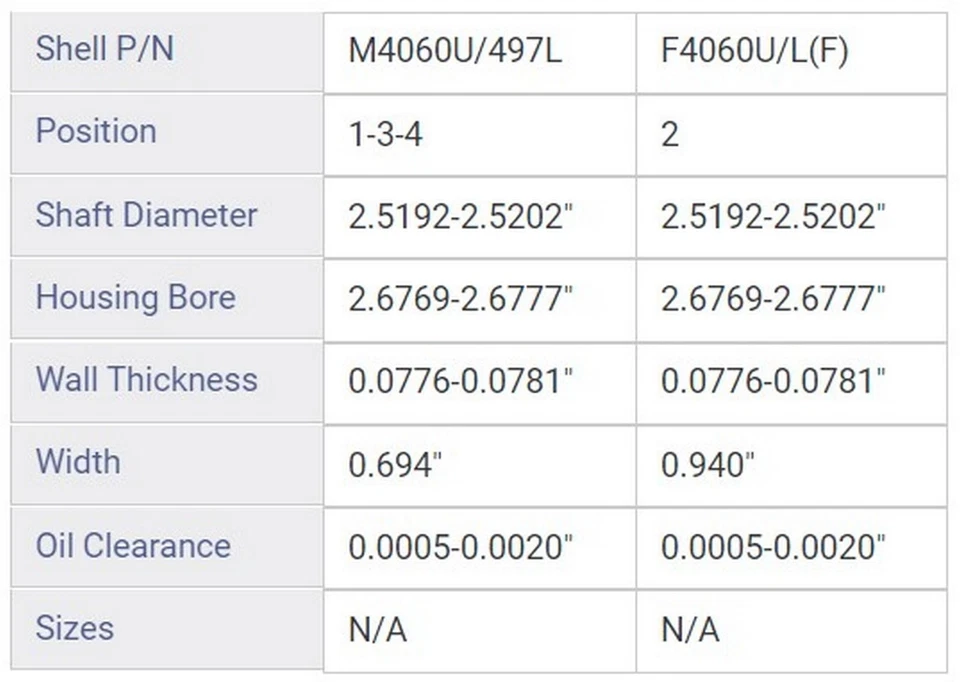Select the F4060U/L(F) part number cell

755,52
